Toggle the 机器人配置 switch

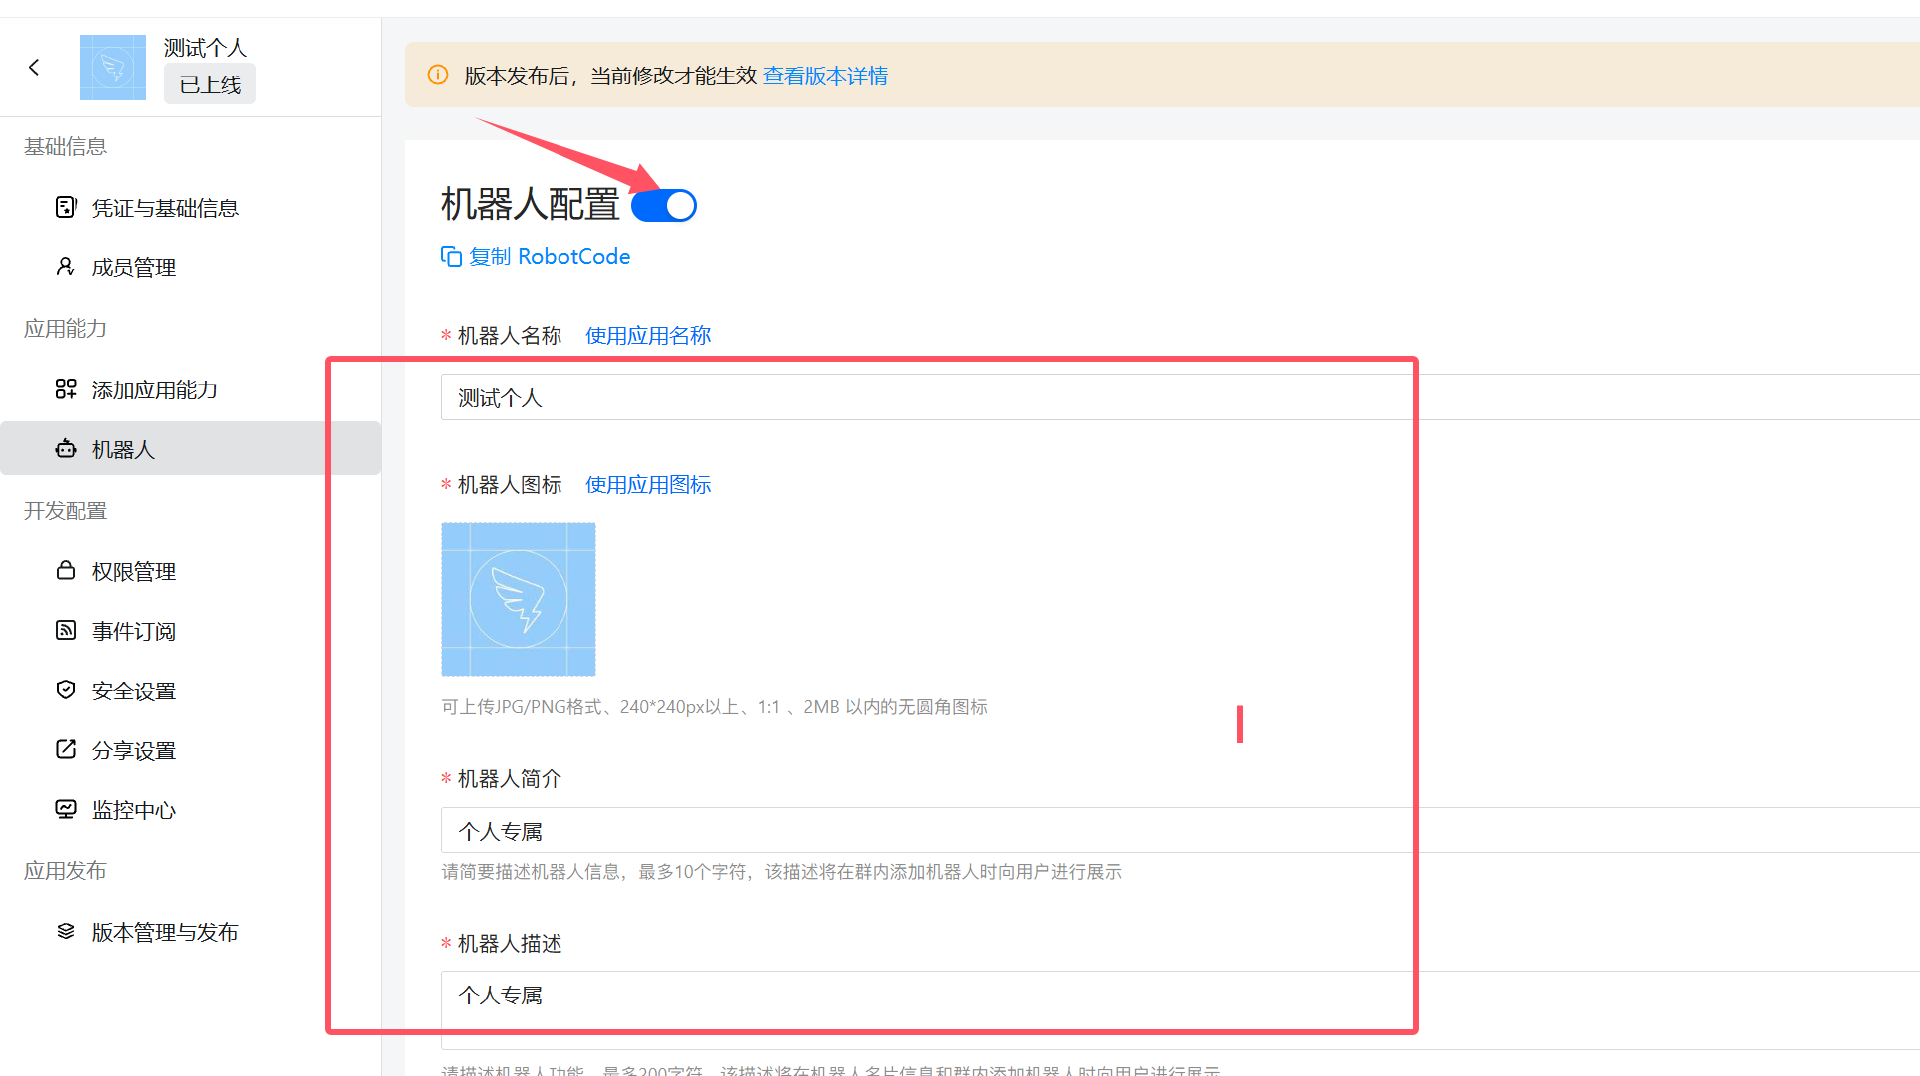tap(664, 205)
